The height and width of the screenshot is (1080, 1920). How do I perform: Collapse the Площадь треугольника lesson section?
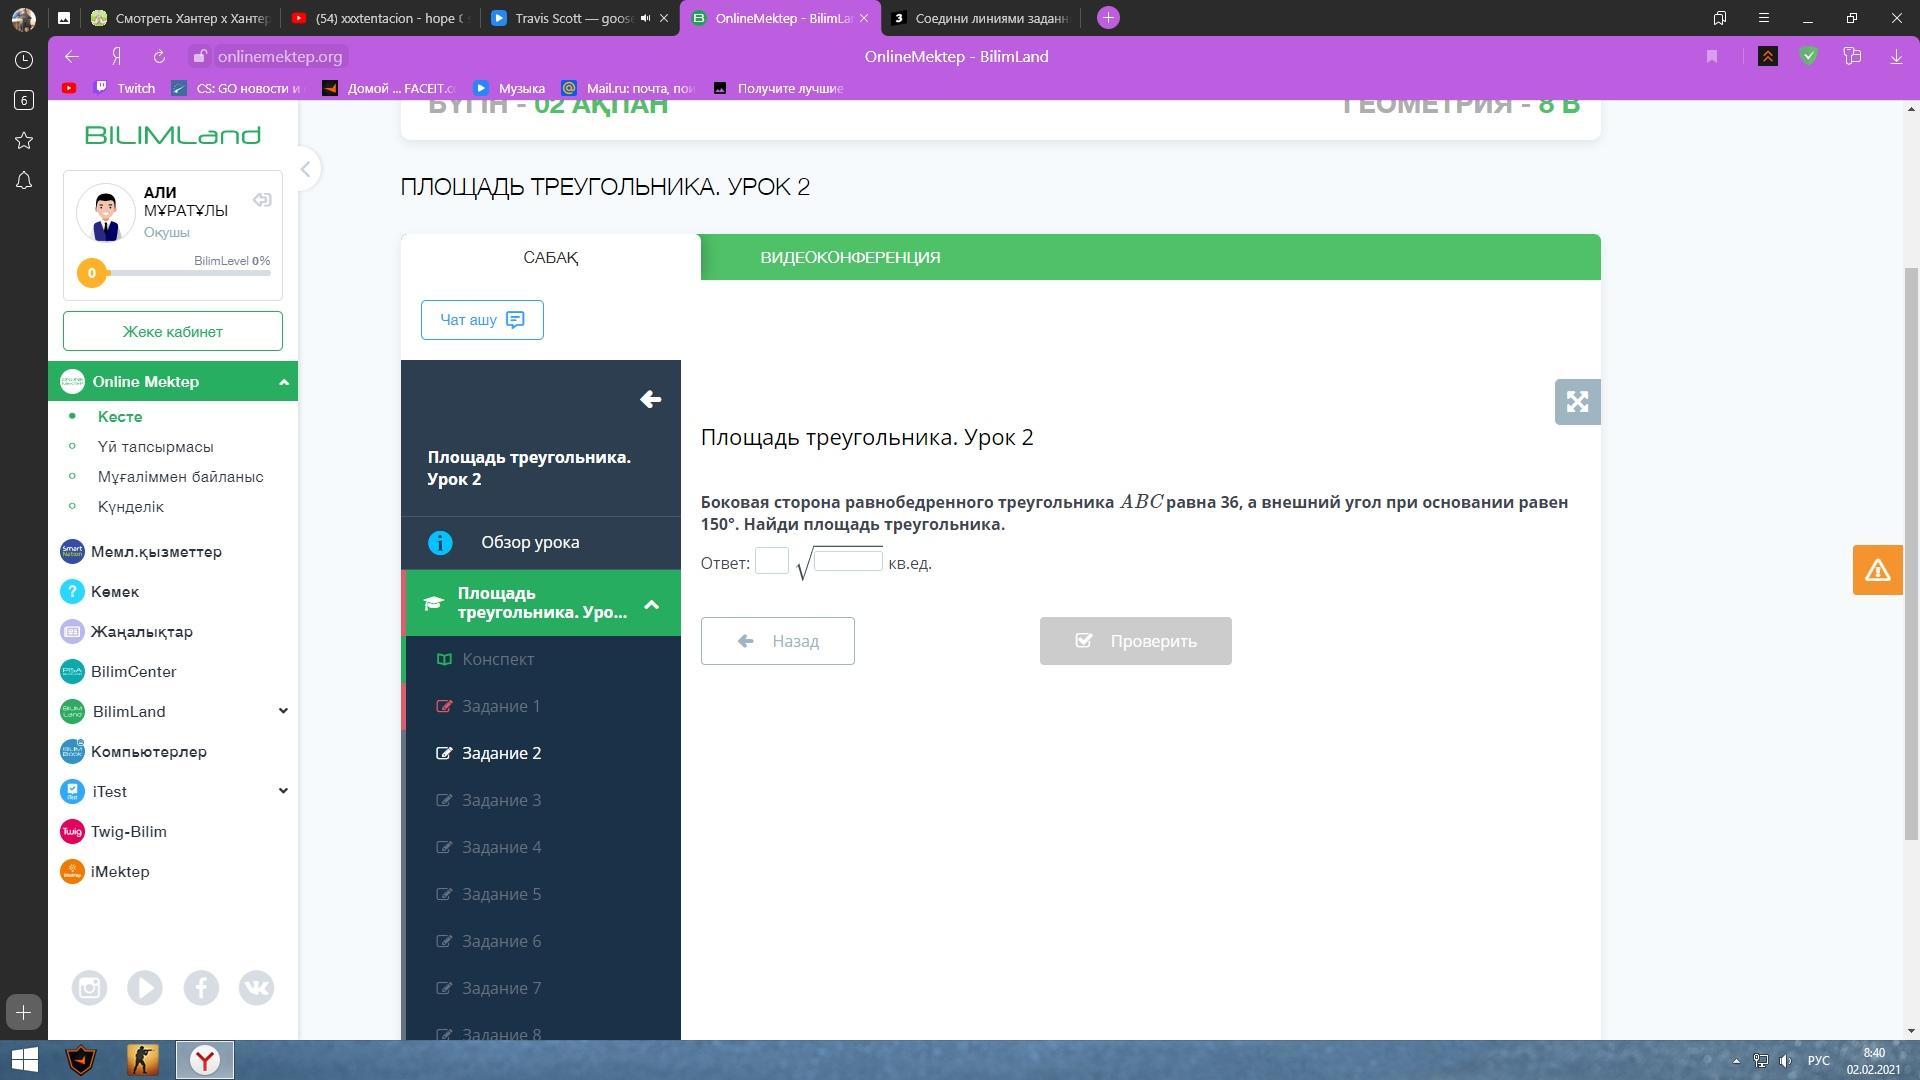(x=651, y=604)
